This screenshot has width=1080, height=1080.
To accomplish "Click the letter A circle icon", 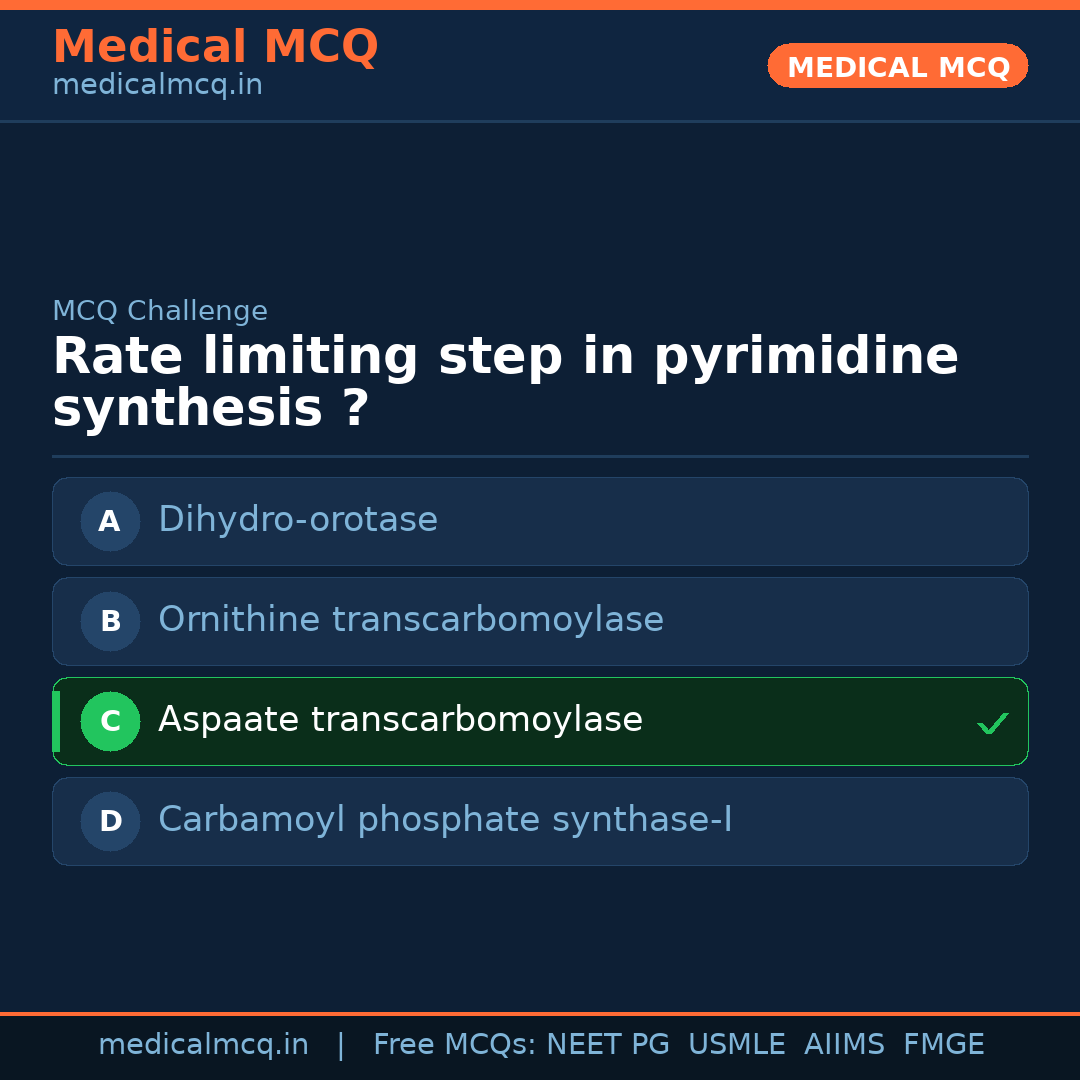I will point(110,521).
